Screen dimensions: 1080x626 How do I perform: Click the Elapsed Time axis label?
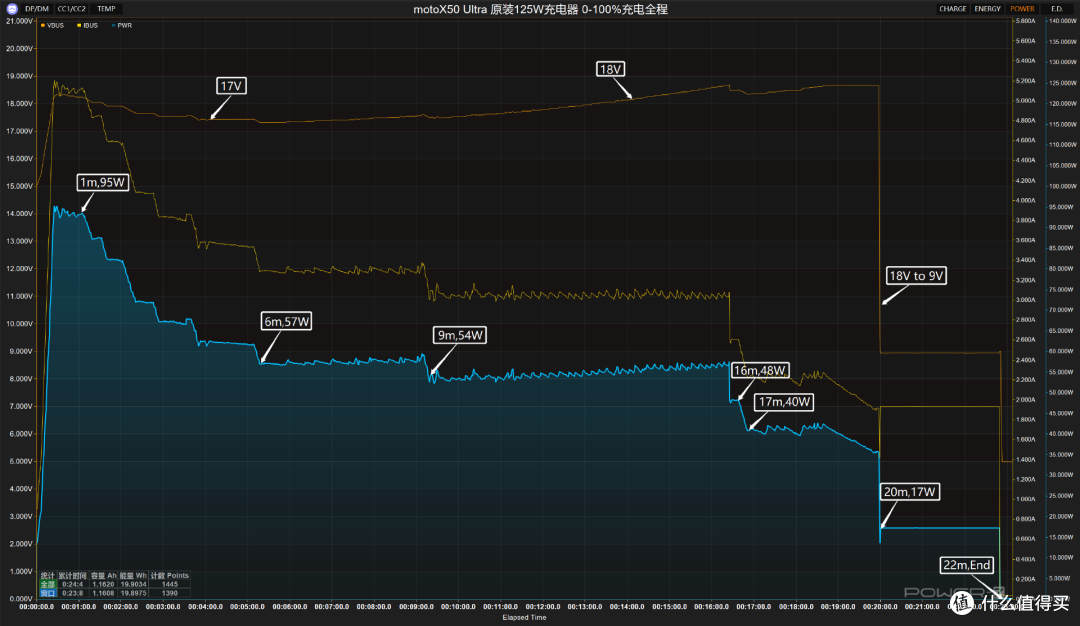click(524, 618)
